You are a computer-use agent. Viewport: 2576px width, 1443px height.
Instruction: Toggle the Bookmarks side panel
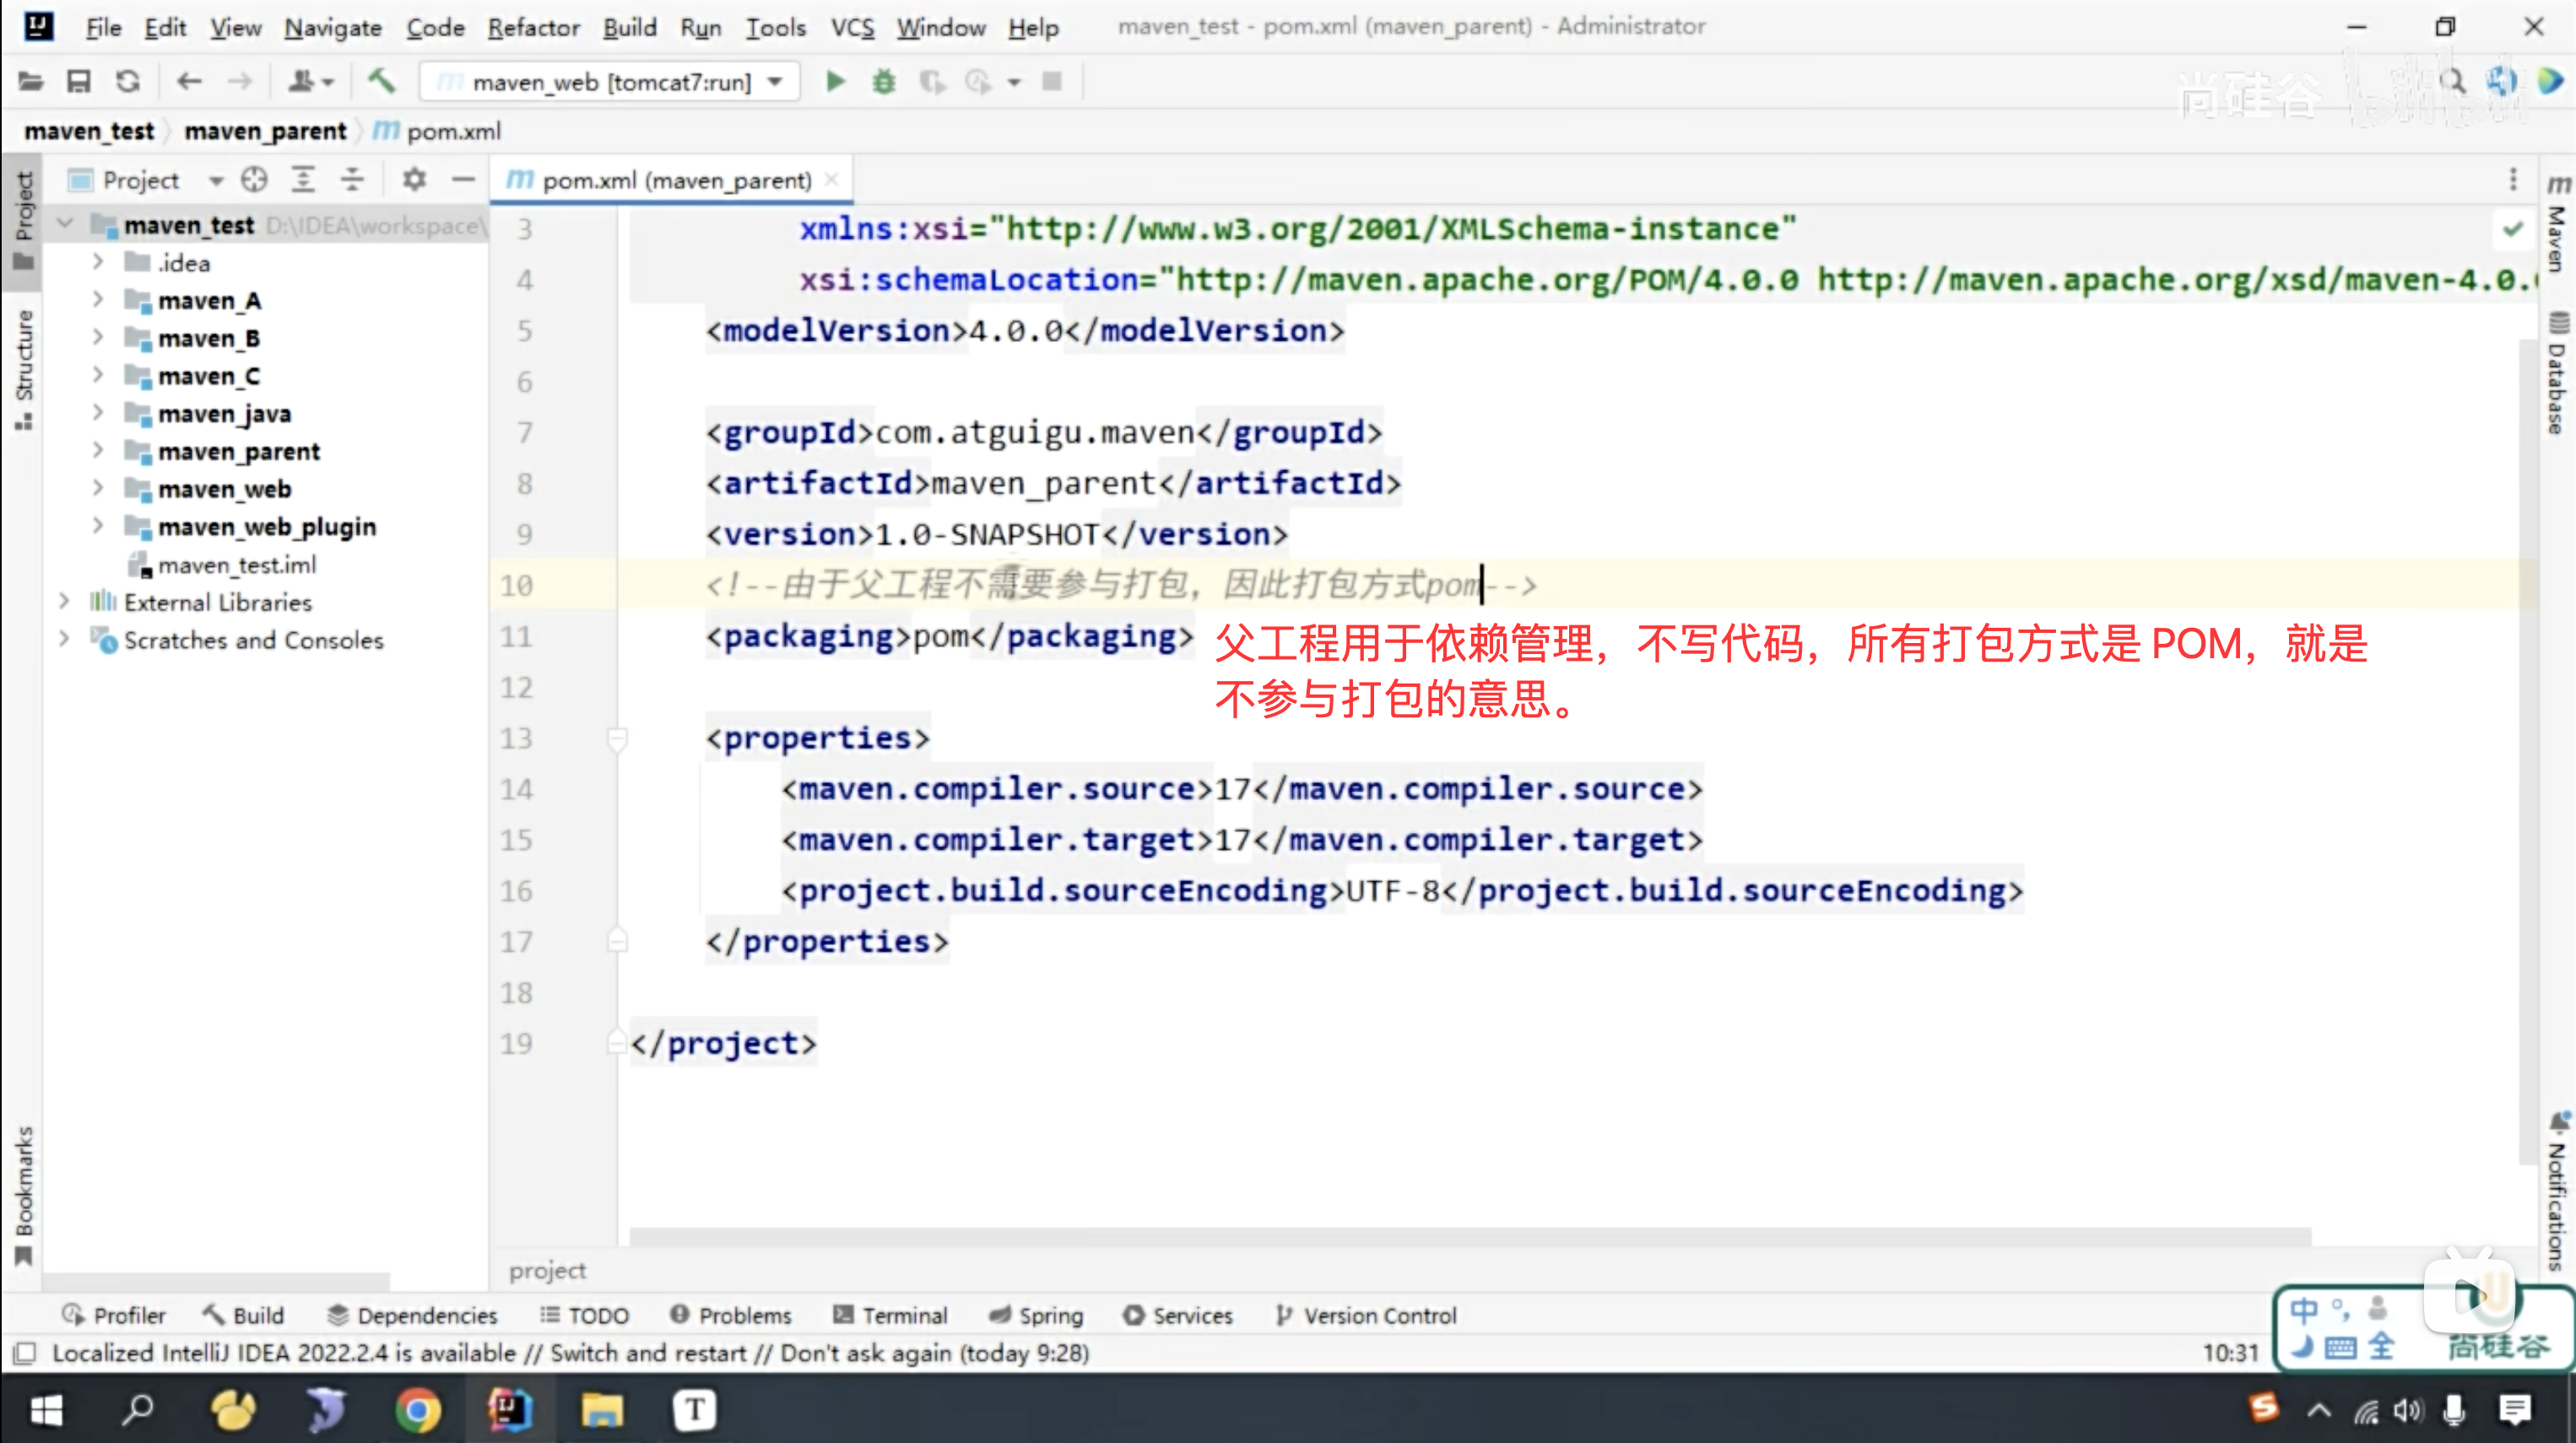click(24, 1193)
